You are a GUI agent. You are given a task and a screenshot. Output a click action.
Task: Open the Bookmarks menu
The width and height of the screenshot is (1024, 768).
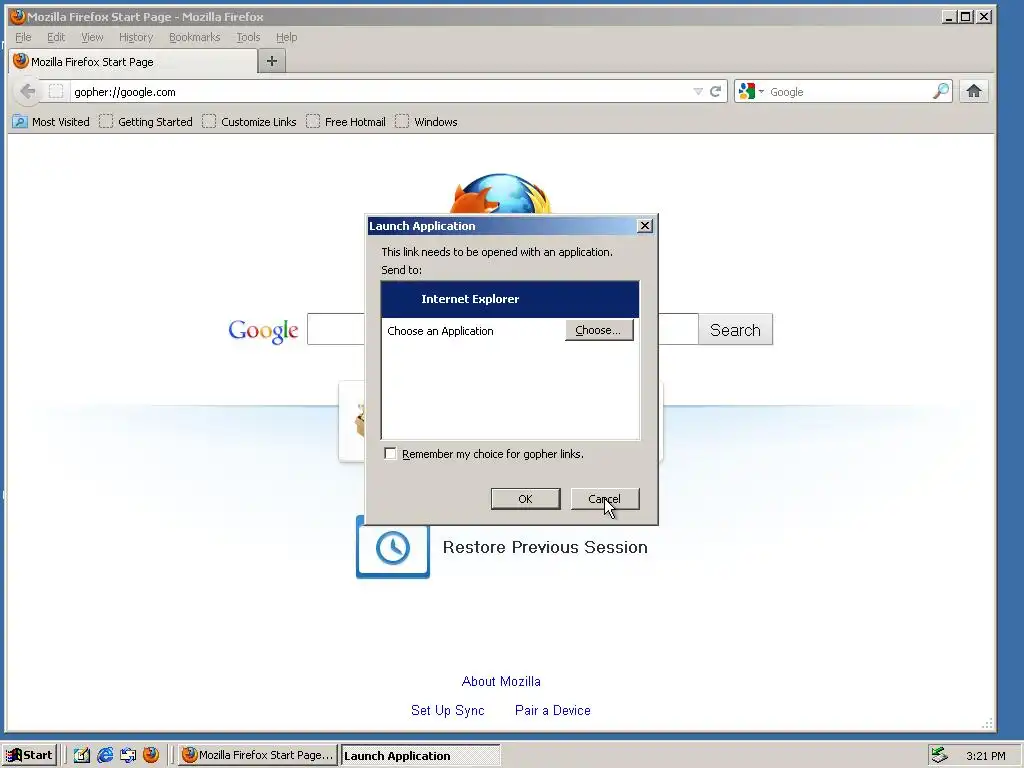pyautogui.click(x=195, y=37)
